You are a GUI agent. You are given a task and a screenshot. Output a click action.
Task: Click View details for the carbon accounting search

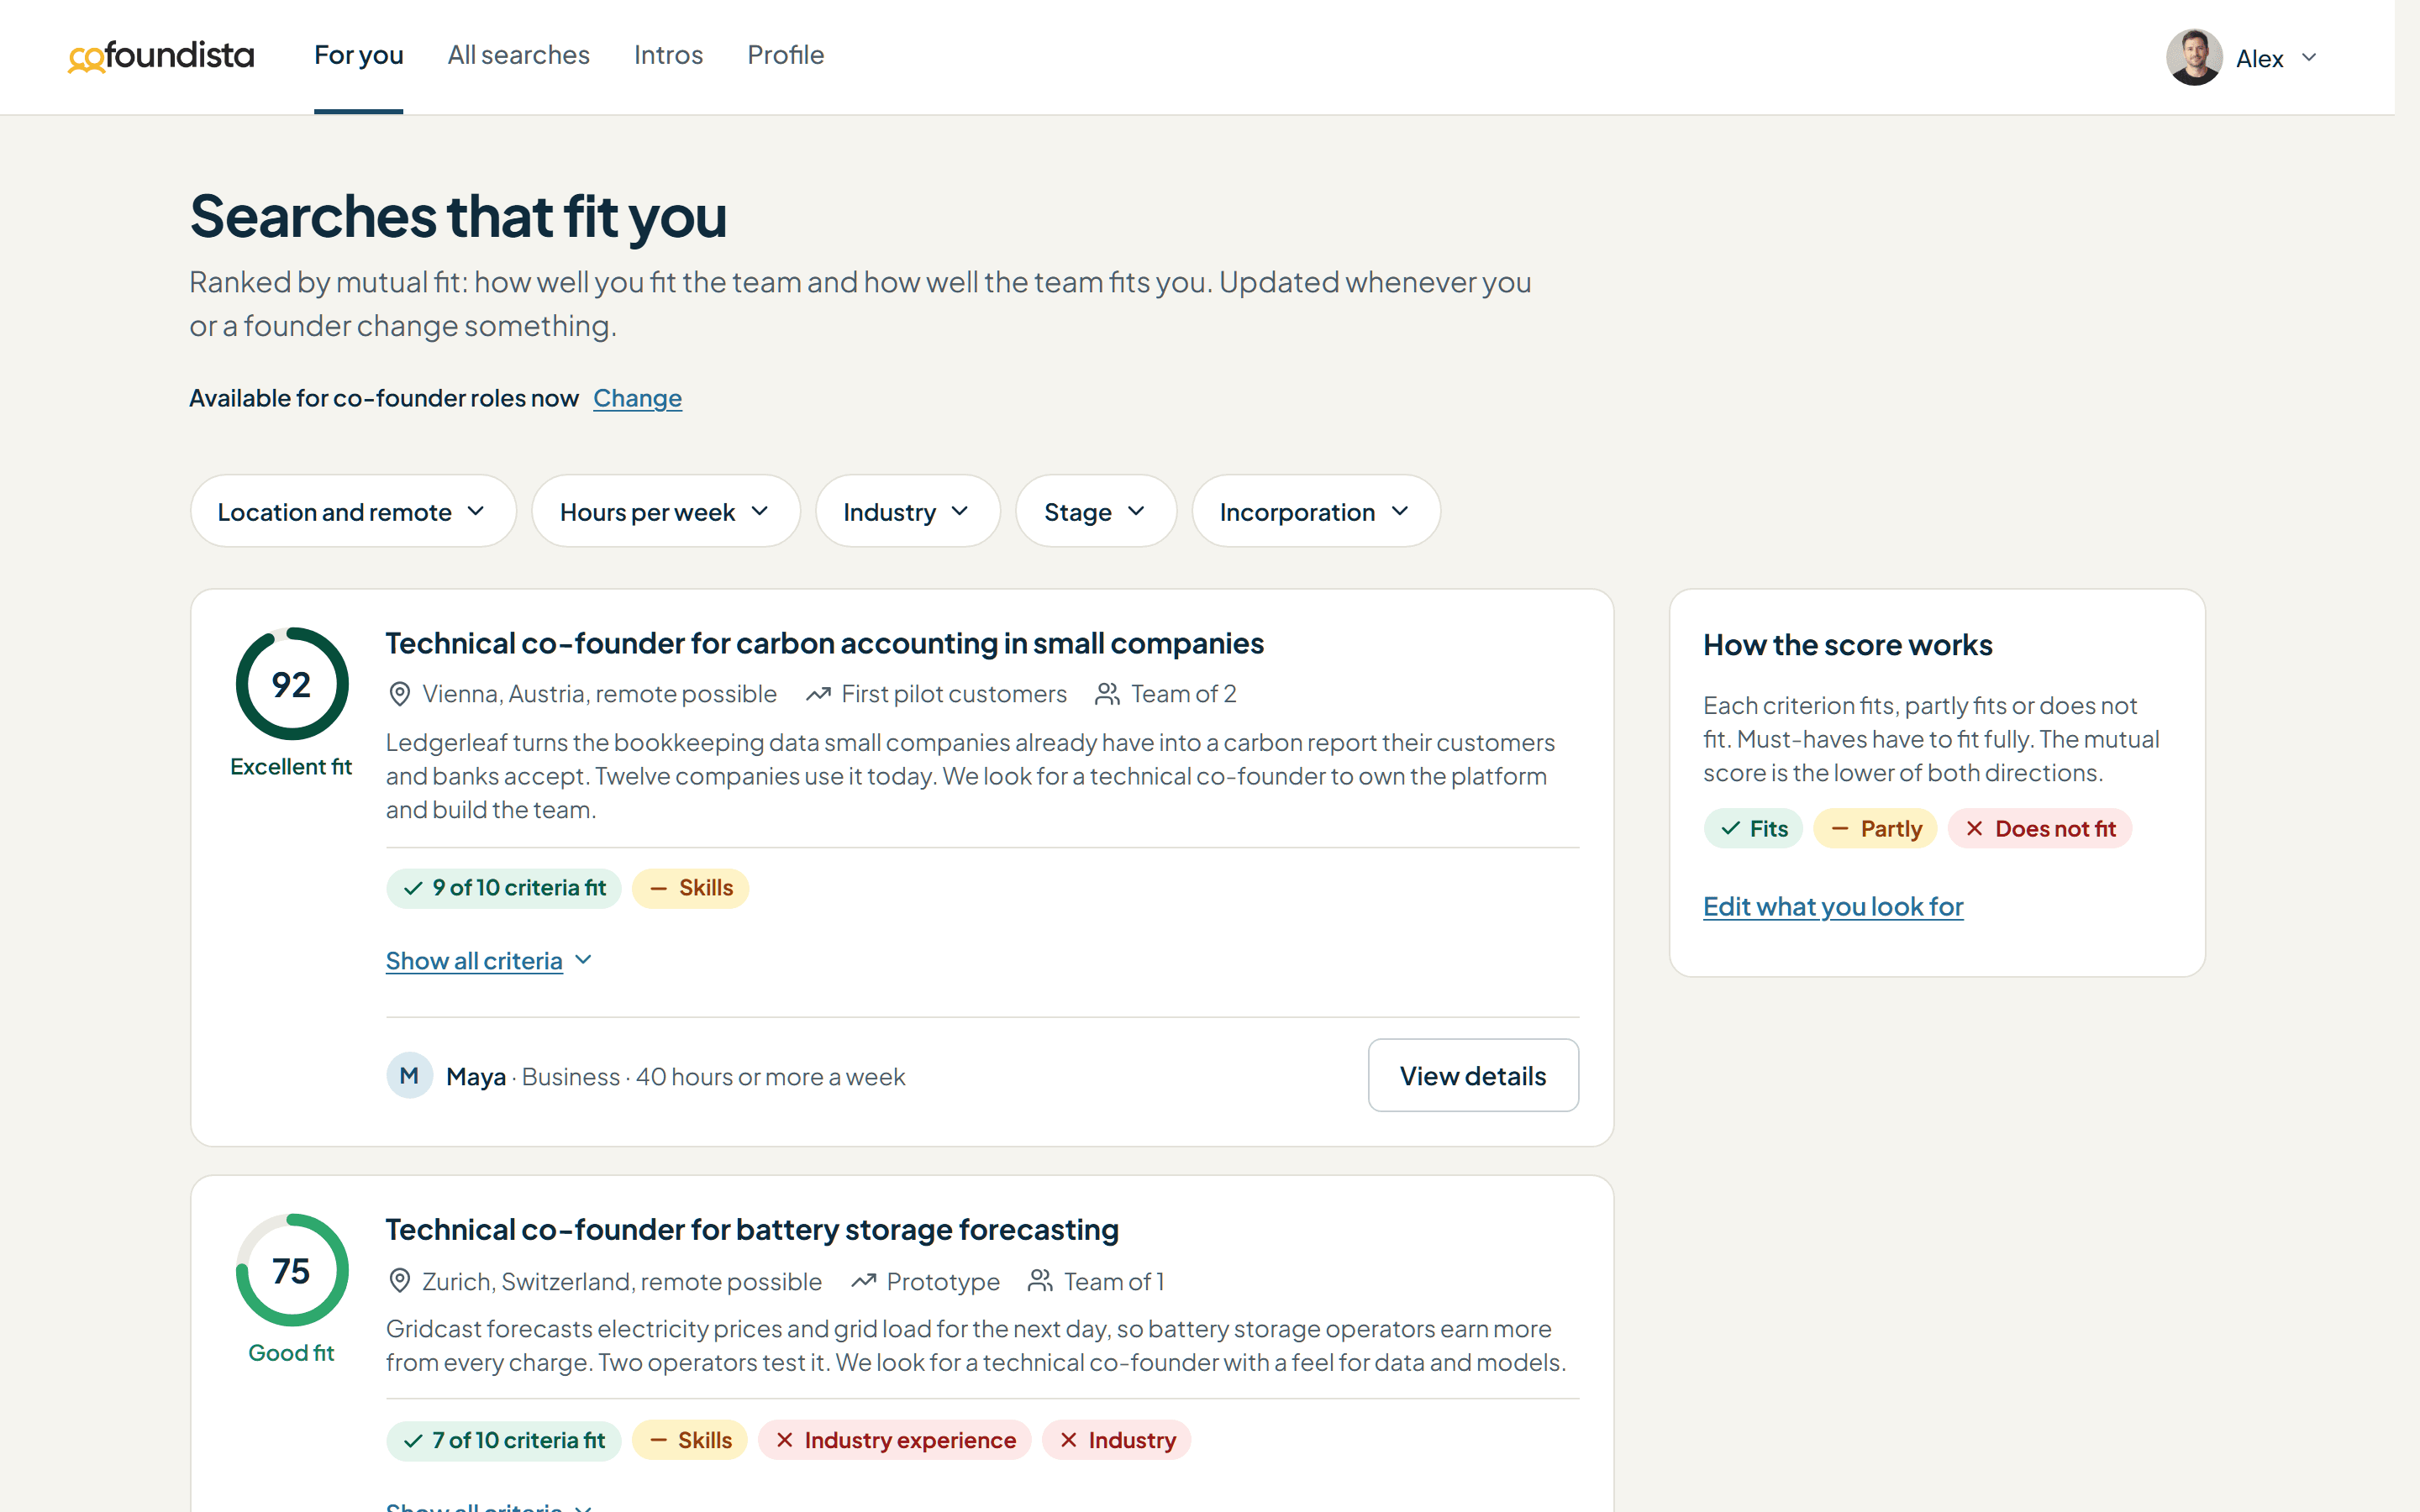[1473, 1075]
